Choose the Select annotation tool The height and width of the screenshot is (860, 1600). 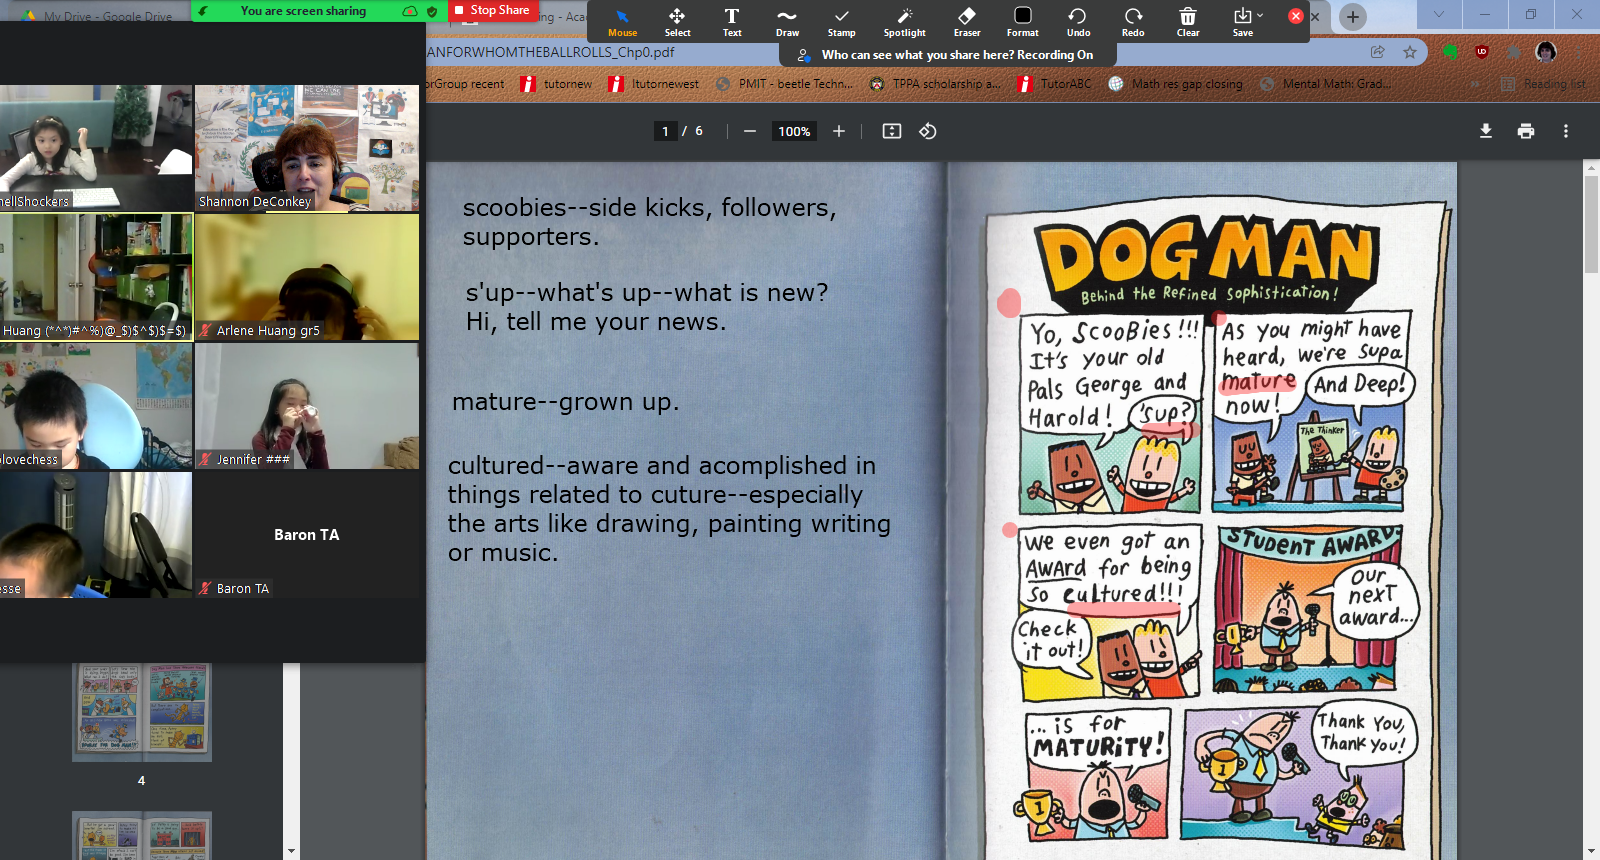coord(677,22)
